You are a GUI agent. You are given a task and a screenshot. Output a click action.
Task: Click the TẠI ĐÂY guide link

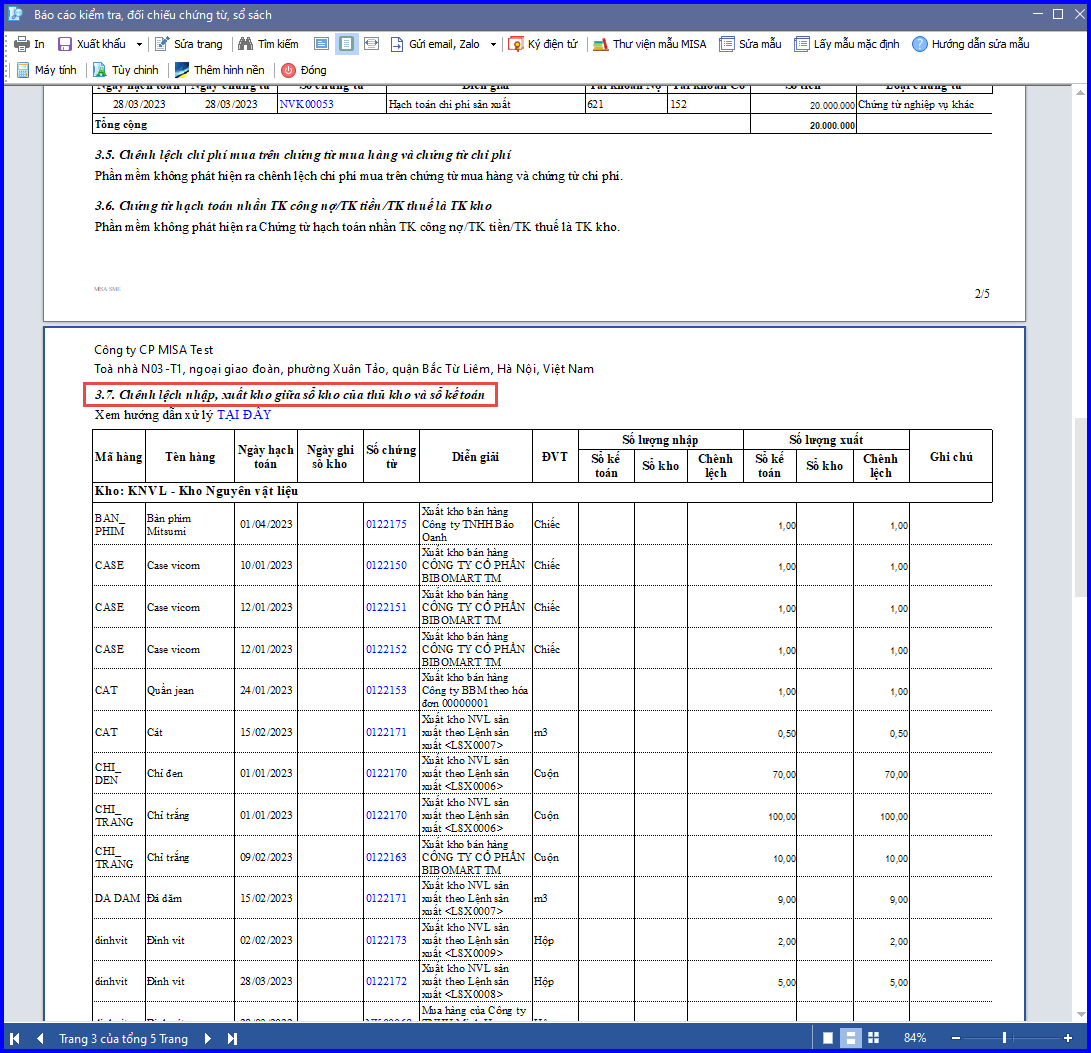pyautogui.click(x=244, y=415)
